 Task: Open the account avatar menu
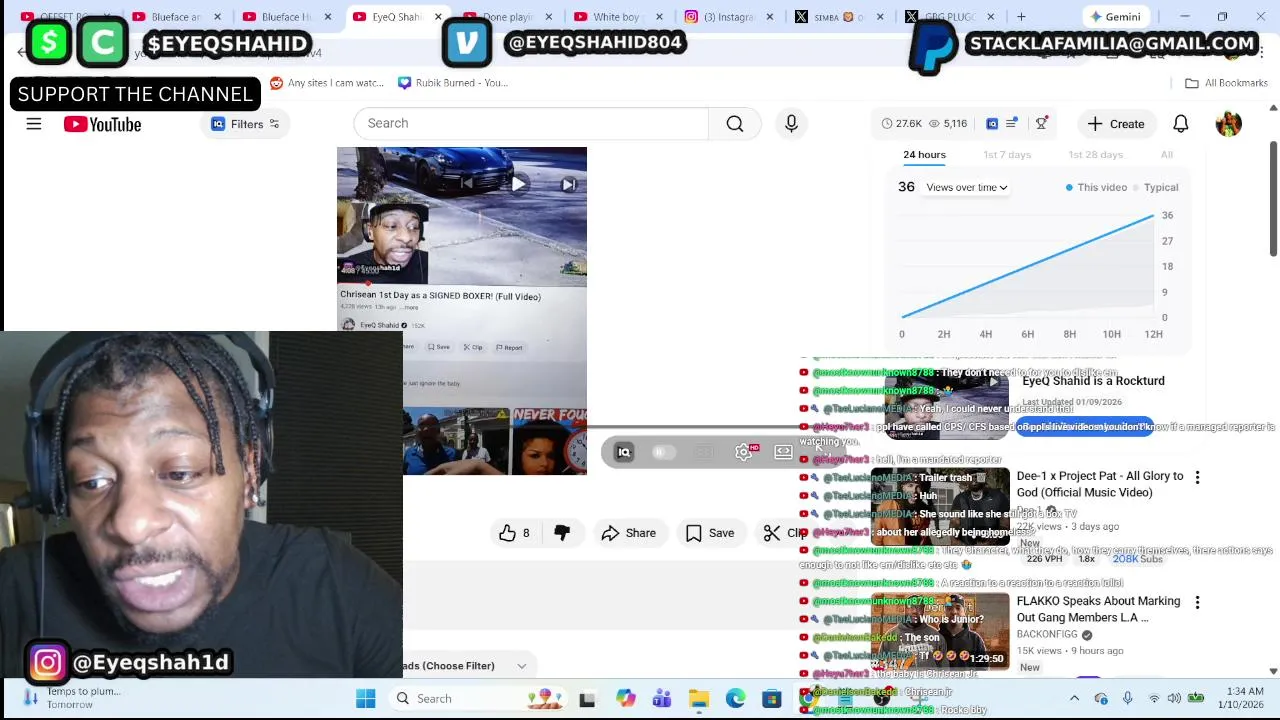click(x=1229, y=124)
